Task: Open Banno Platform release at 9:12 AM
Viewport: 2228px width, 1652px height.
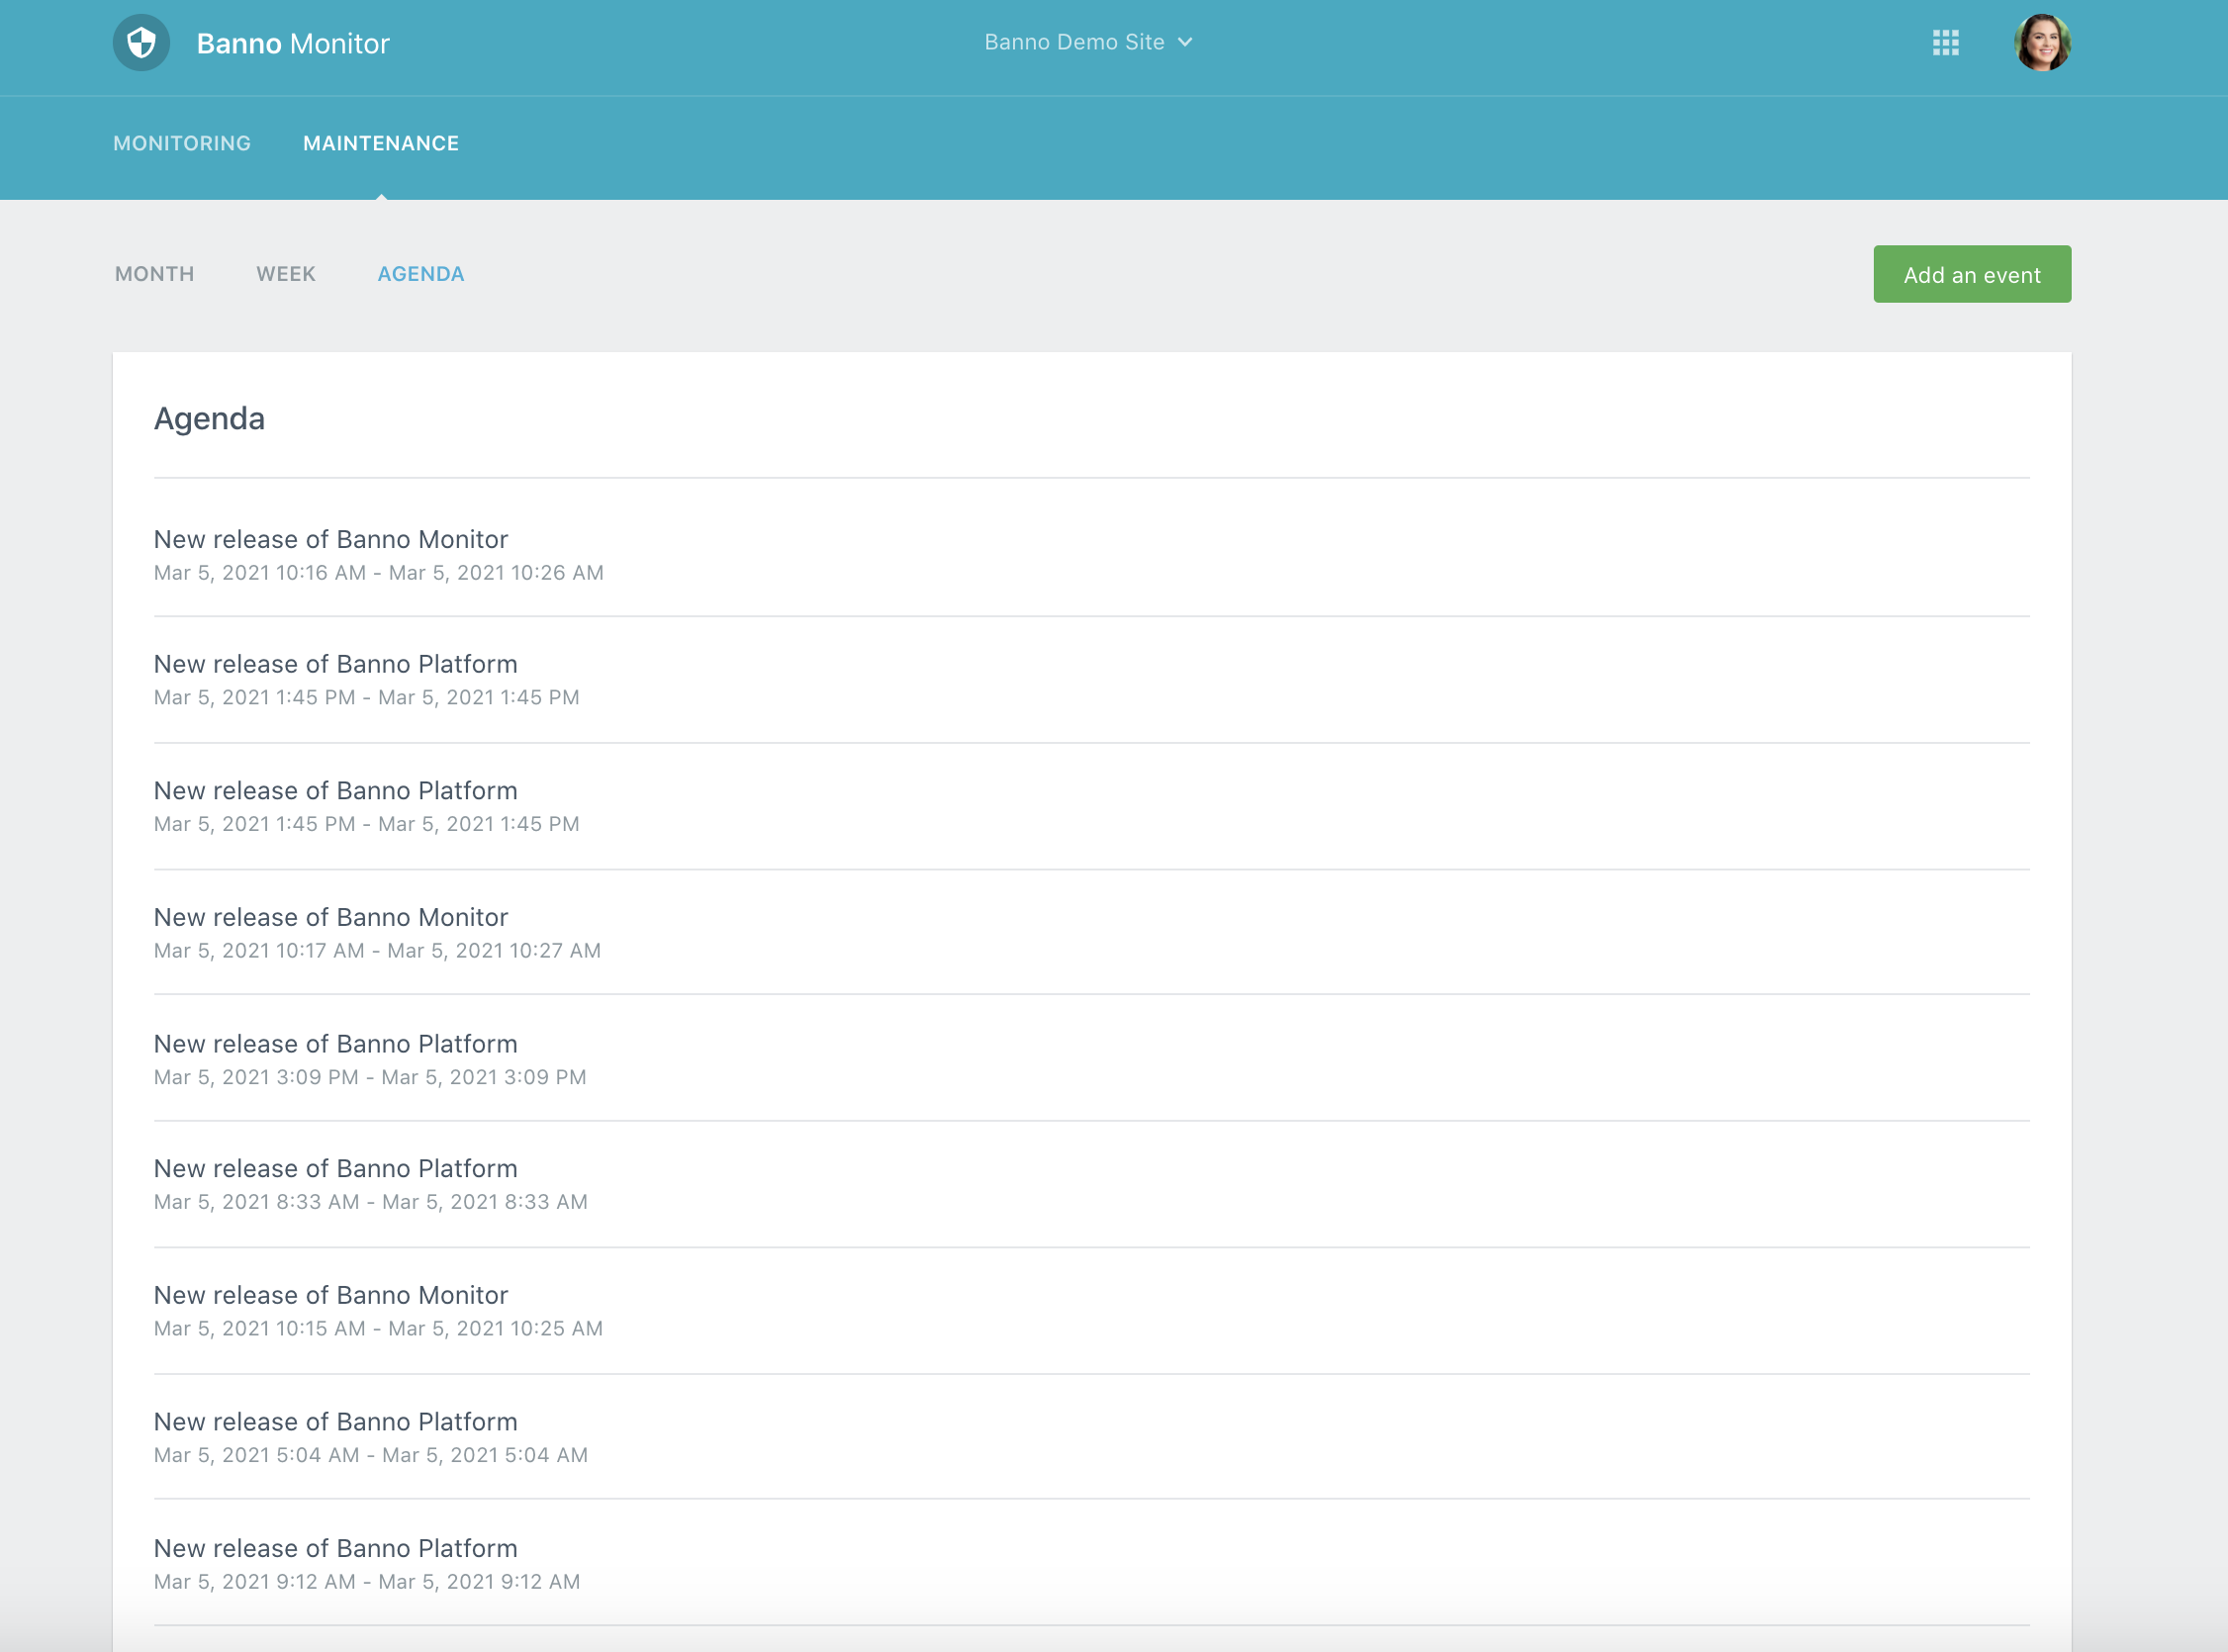Action: [336, 1549]
